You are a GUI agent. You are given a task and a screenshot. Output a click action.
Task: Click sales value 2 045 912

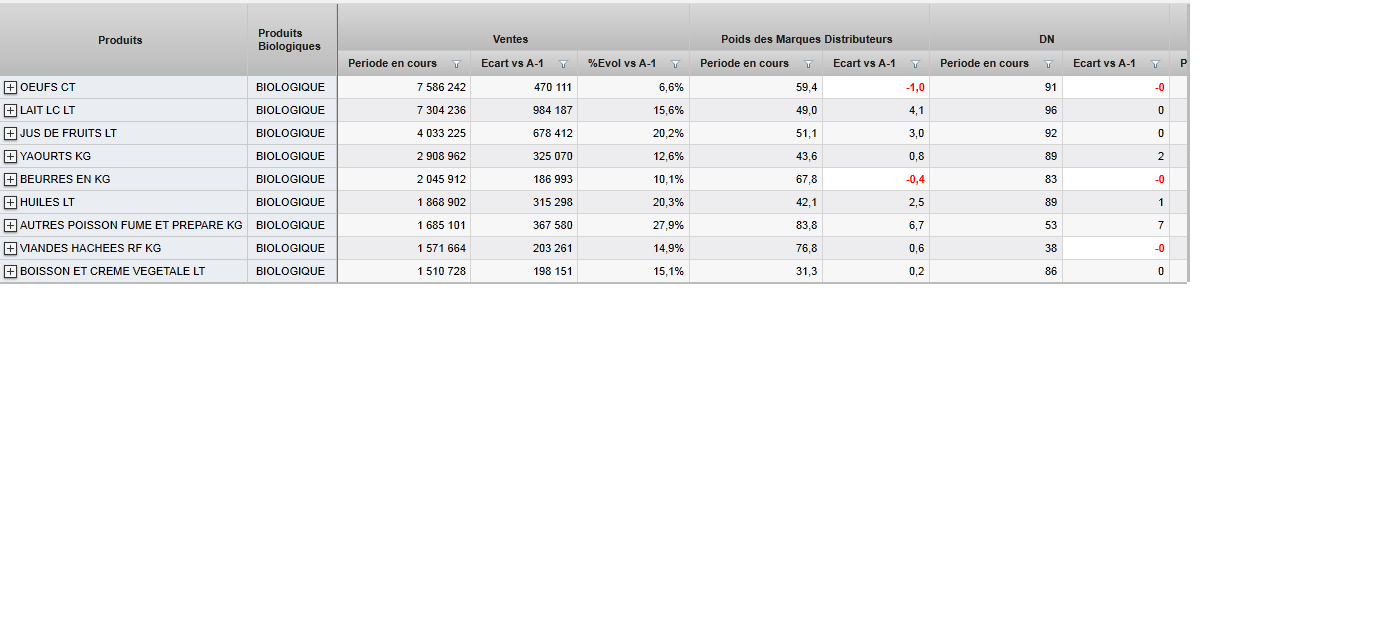click(441, 180)
